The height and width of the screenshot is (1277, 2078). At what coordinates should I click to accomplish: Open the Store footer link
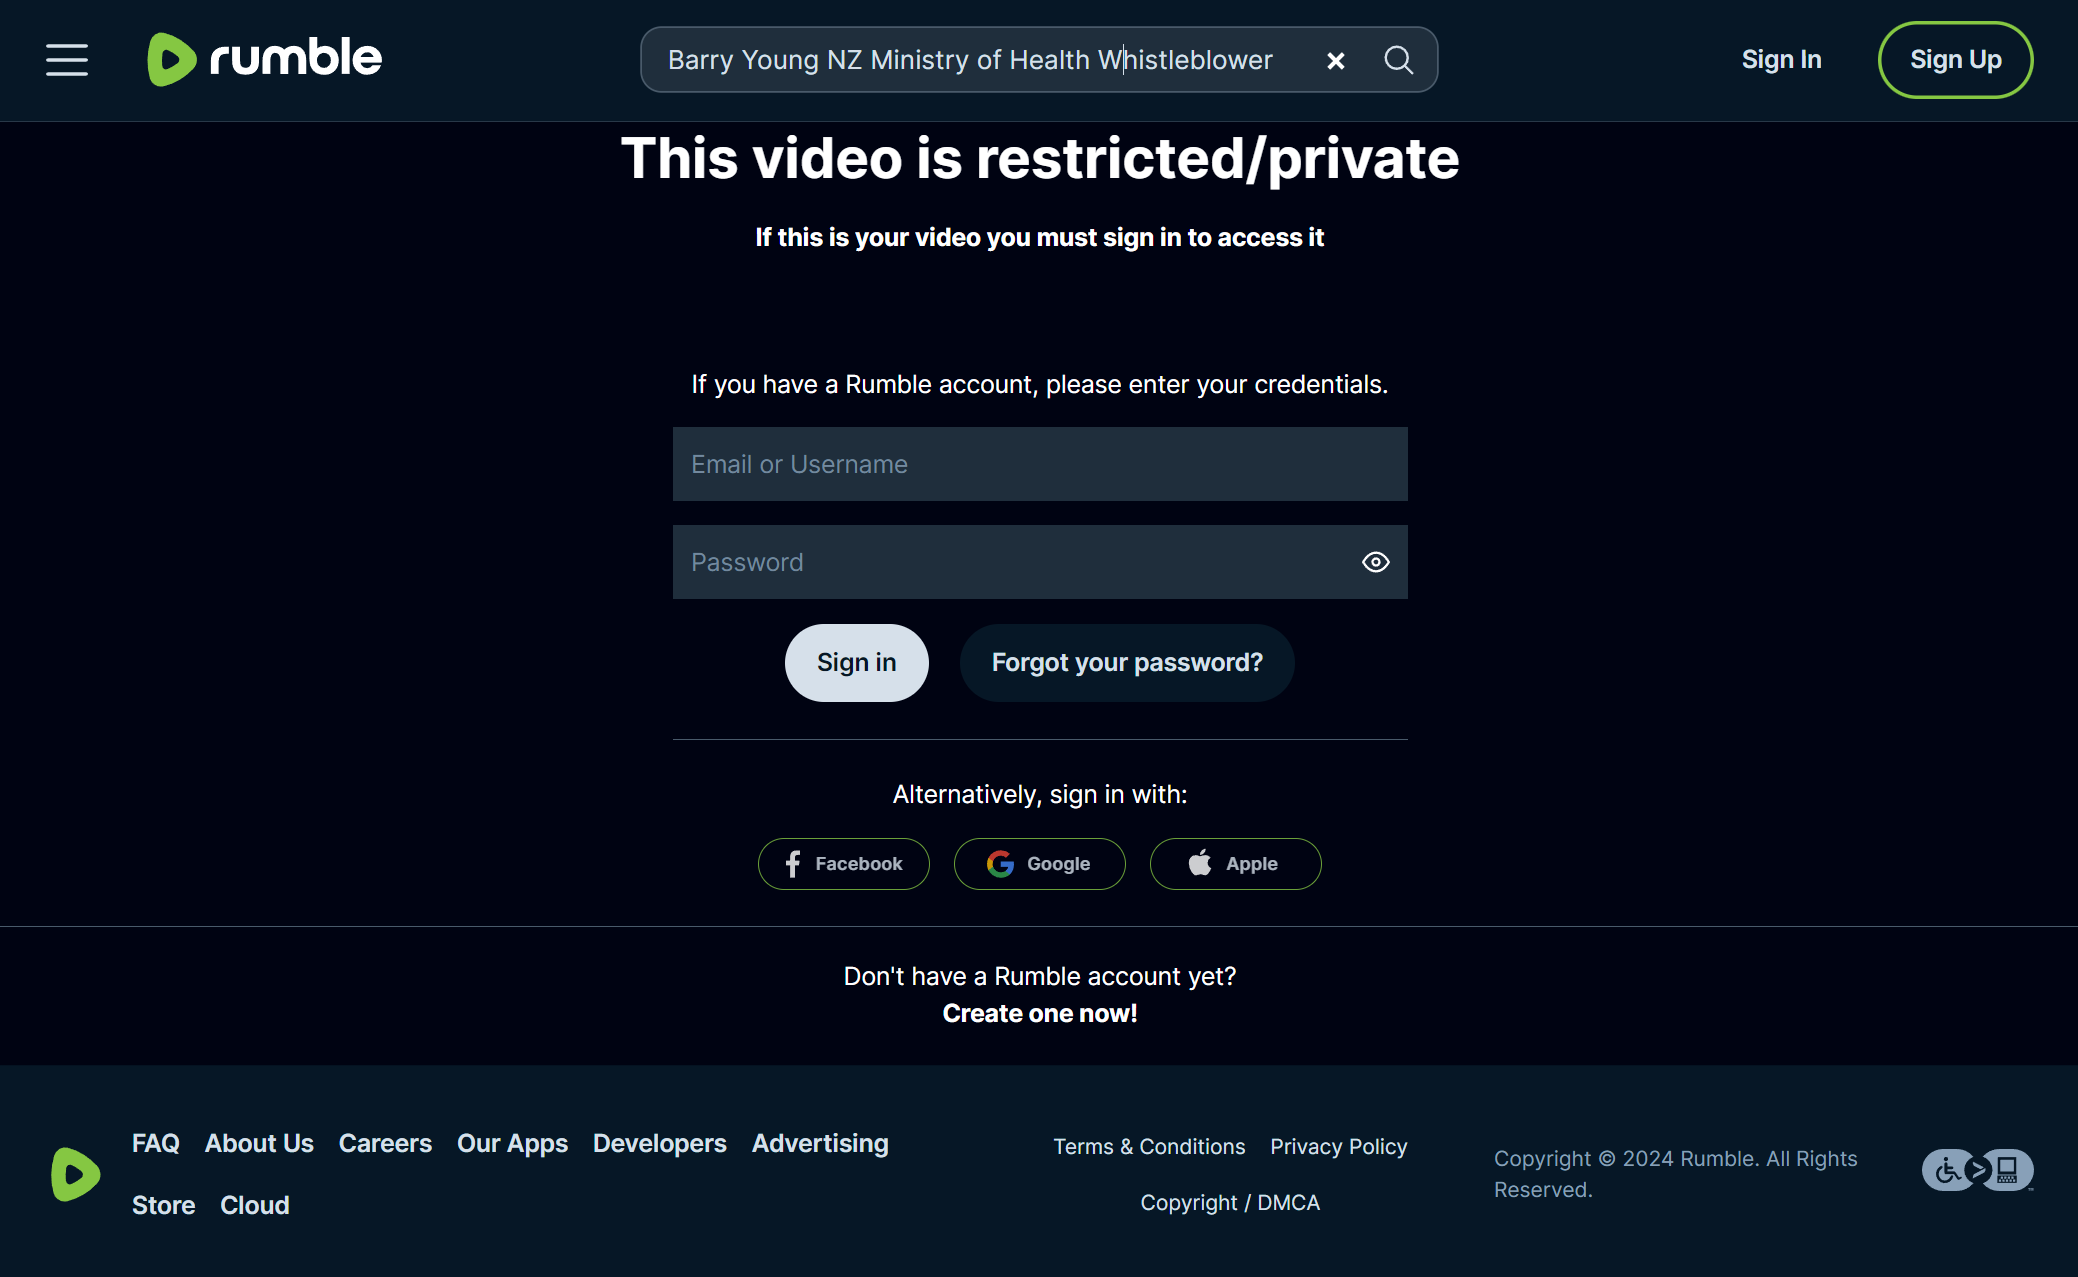[164, 1205]
